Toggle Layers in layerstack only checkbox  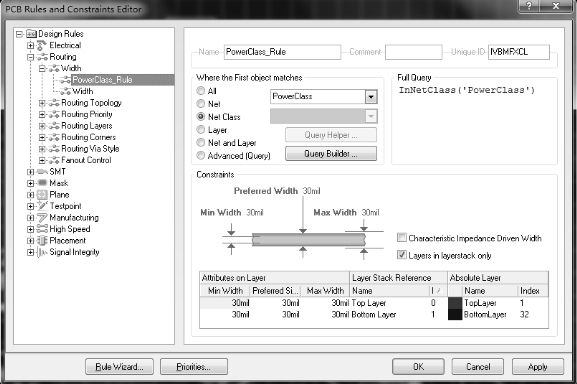[x=402, y=255]
